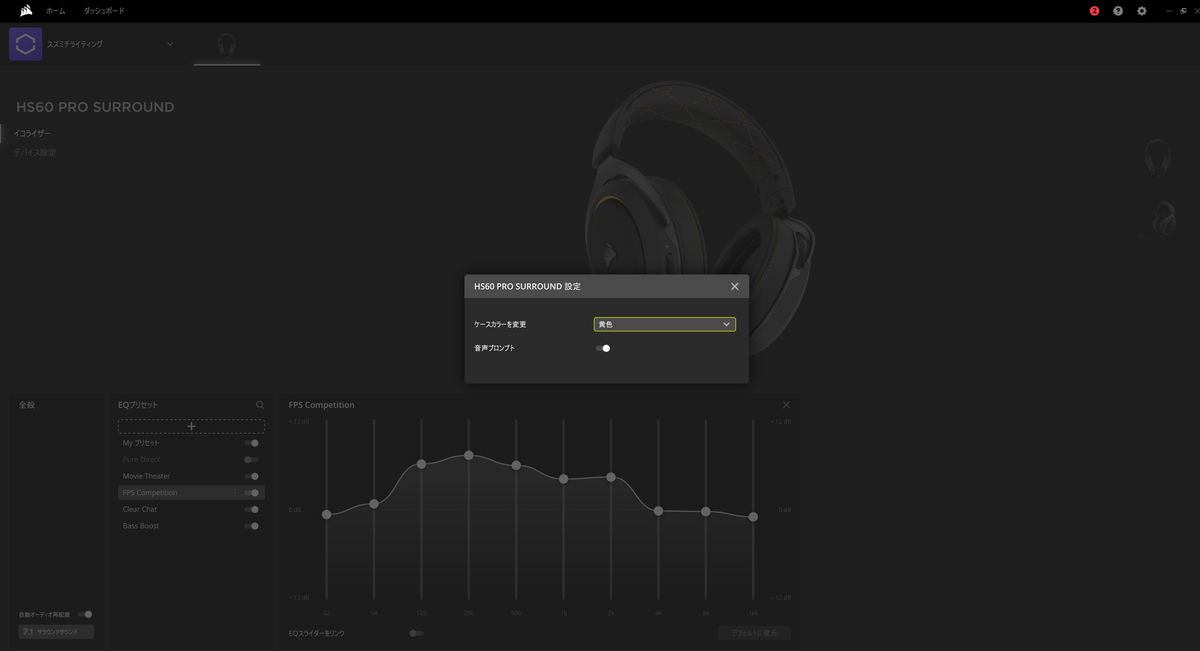This screenshot has height=651, width=1200.
Task: Open three-dot menu on FPS Competition row
Action: click(x=236, y=493)
